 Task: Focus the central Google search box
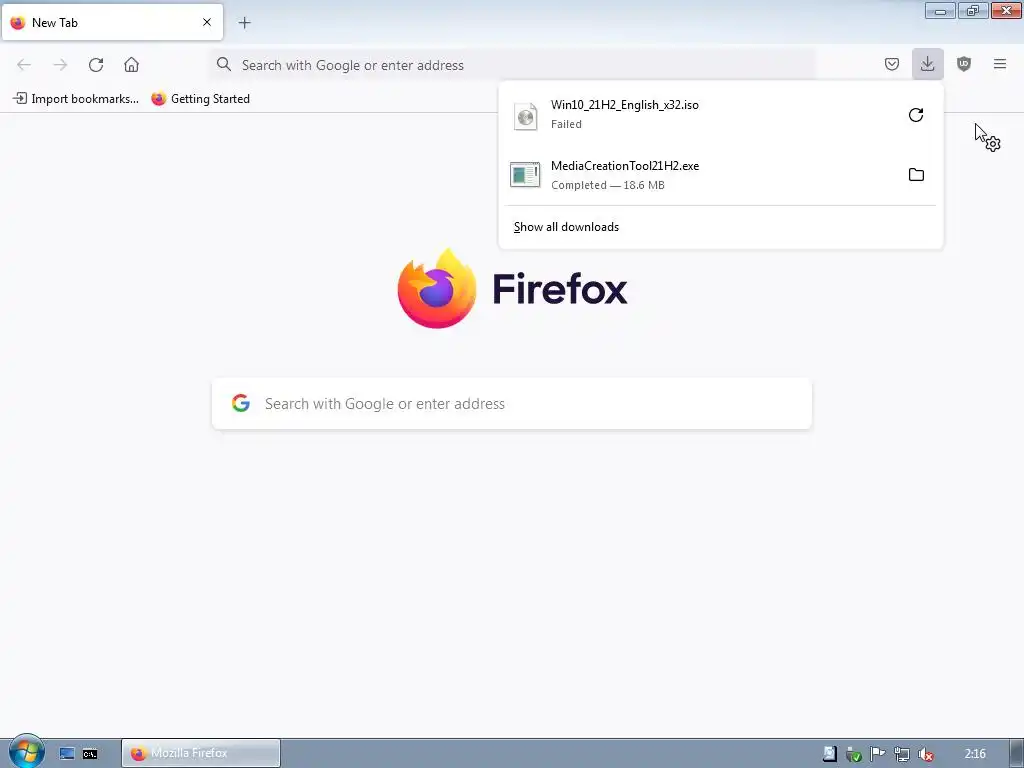click(512, 404)
